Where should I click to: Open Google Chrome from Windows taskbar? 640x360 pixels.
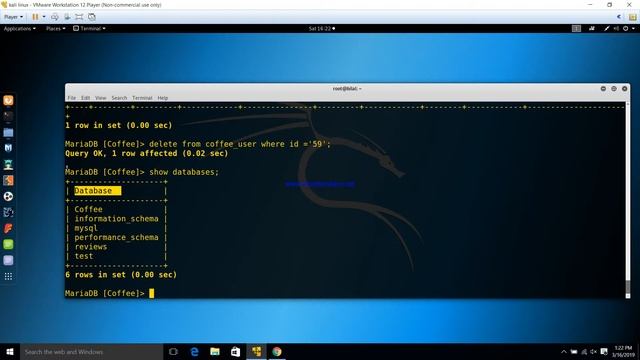[x=277, y=352]
